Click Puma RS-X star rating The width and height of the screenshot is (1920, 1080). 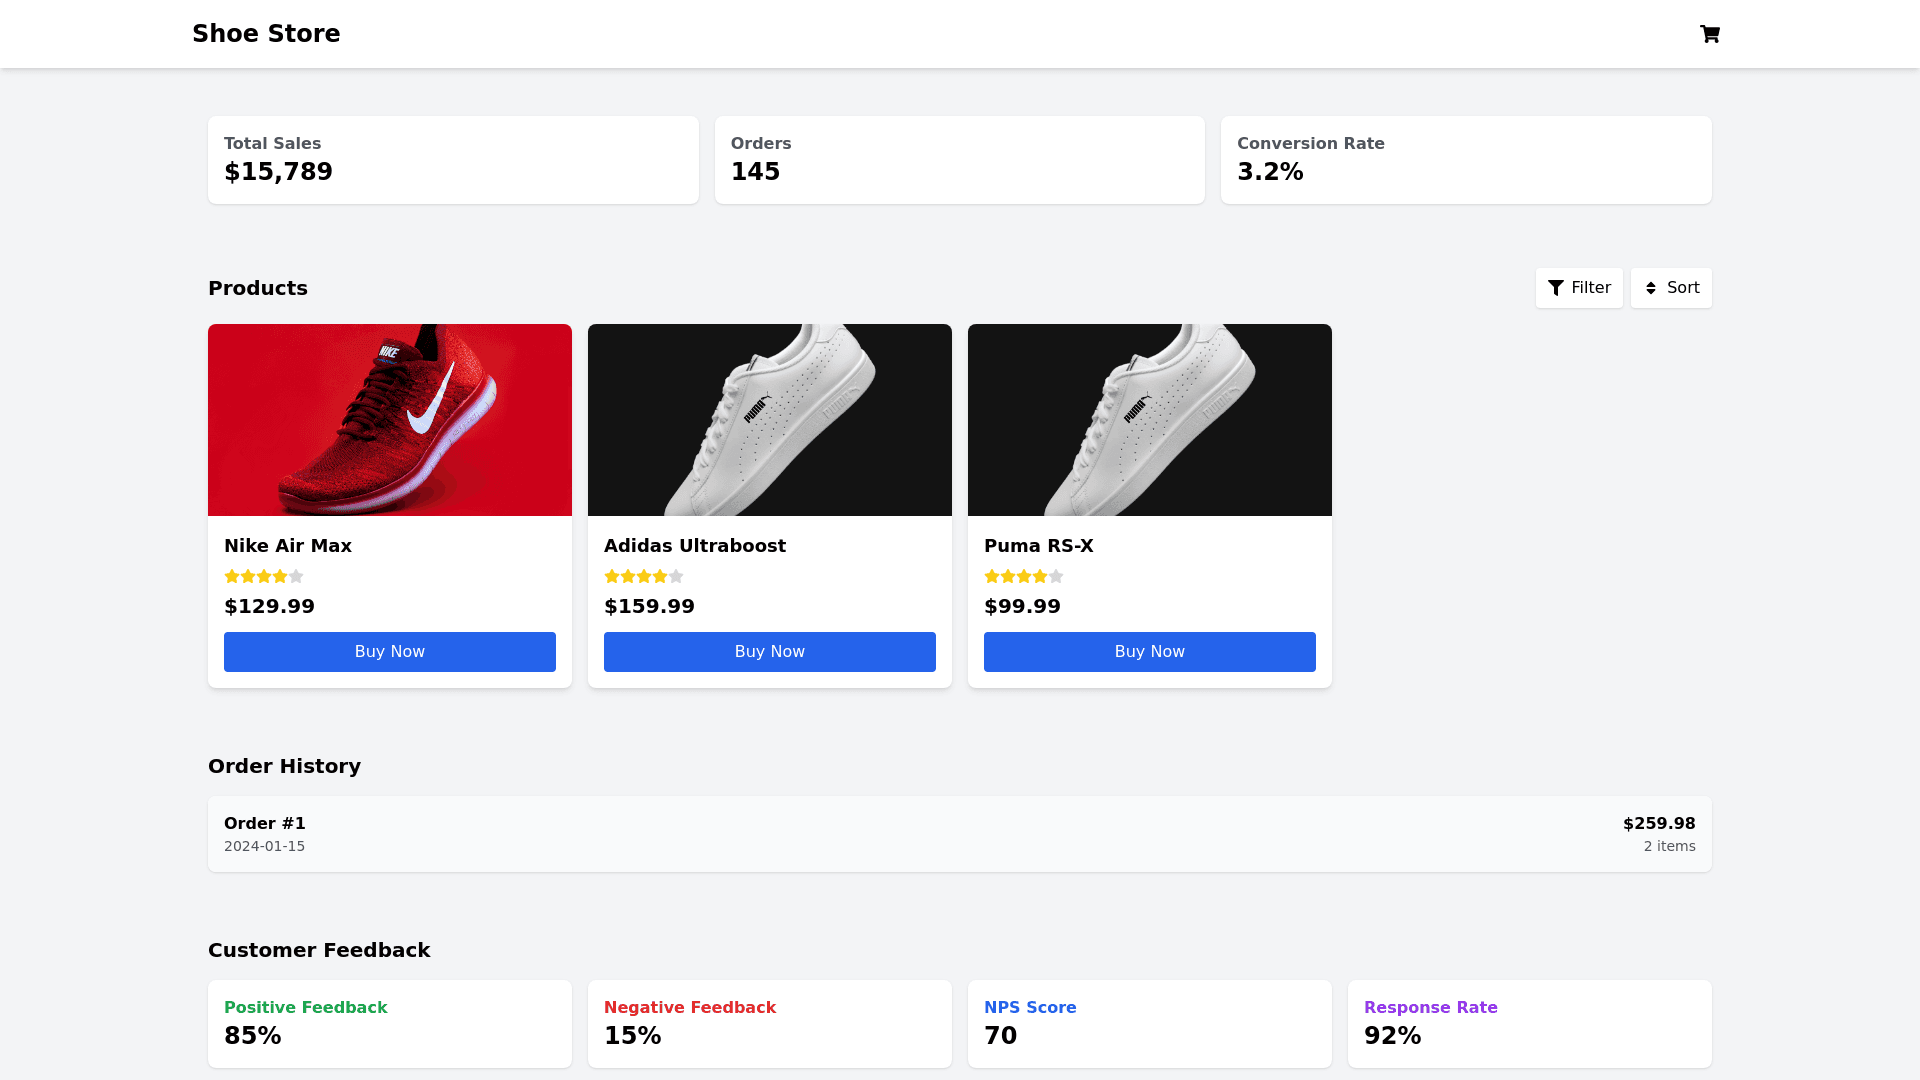pos(1024,576)
